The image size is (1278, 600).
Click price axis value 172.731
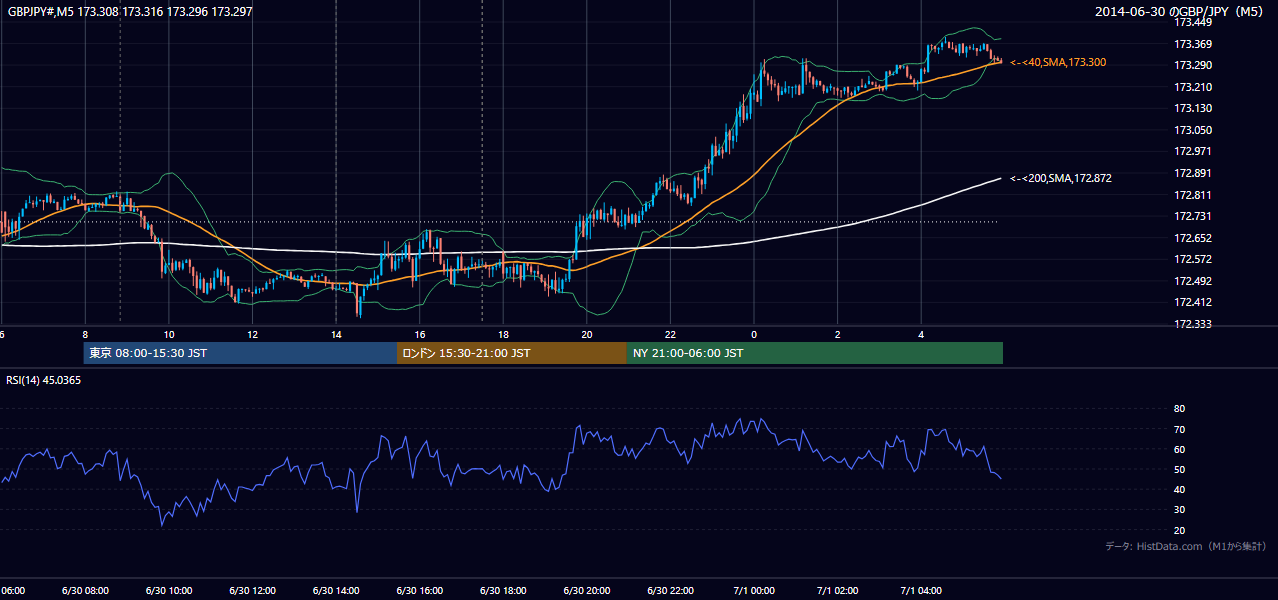[x=1193, y=216]
